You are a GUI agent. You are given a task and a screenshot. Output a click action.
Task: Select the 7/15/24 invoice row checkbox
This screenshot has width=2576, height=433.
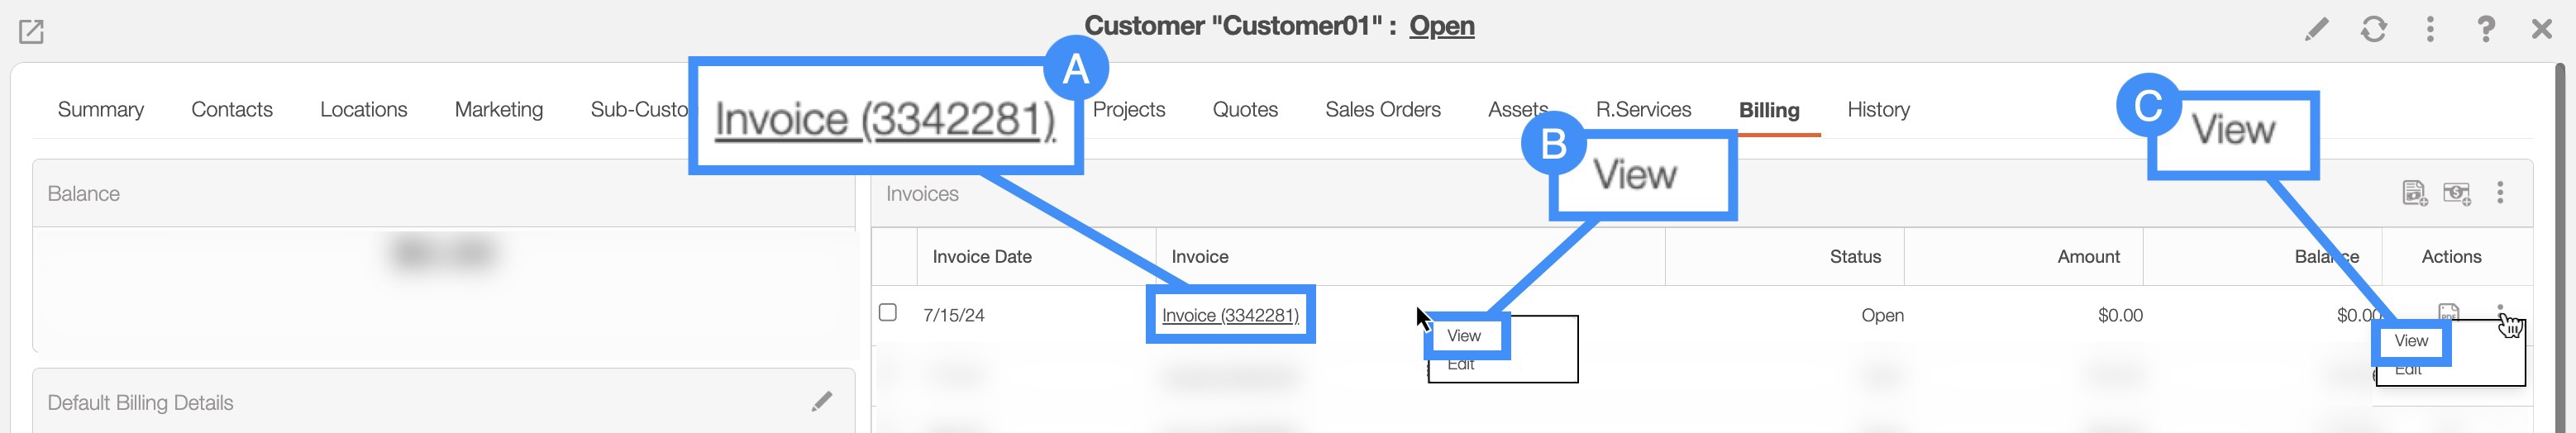[888, 313]
